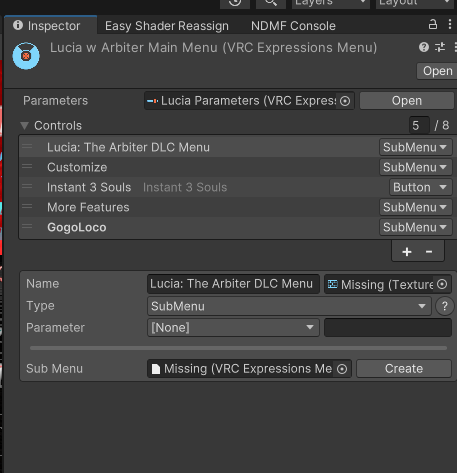Collapse the Controls foldout triangle
Image resolution: width=457 pixels, height=473 pixels.
click(24, 126)
